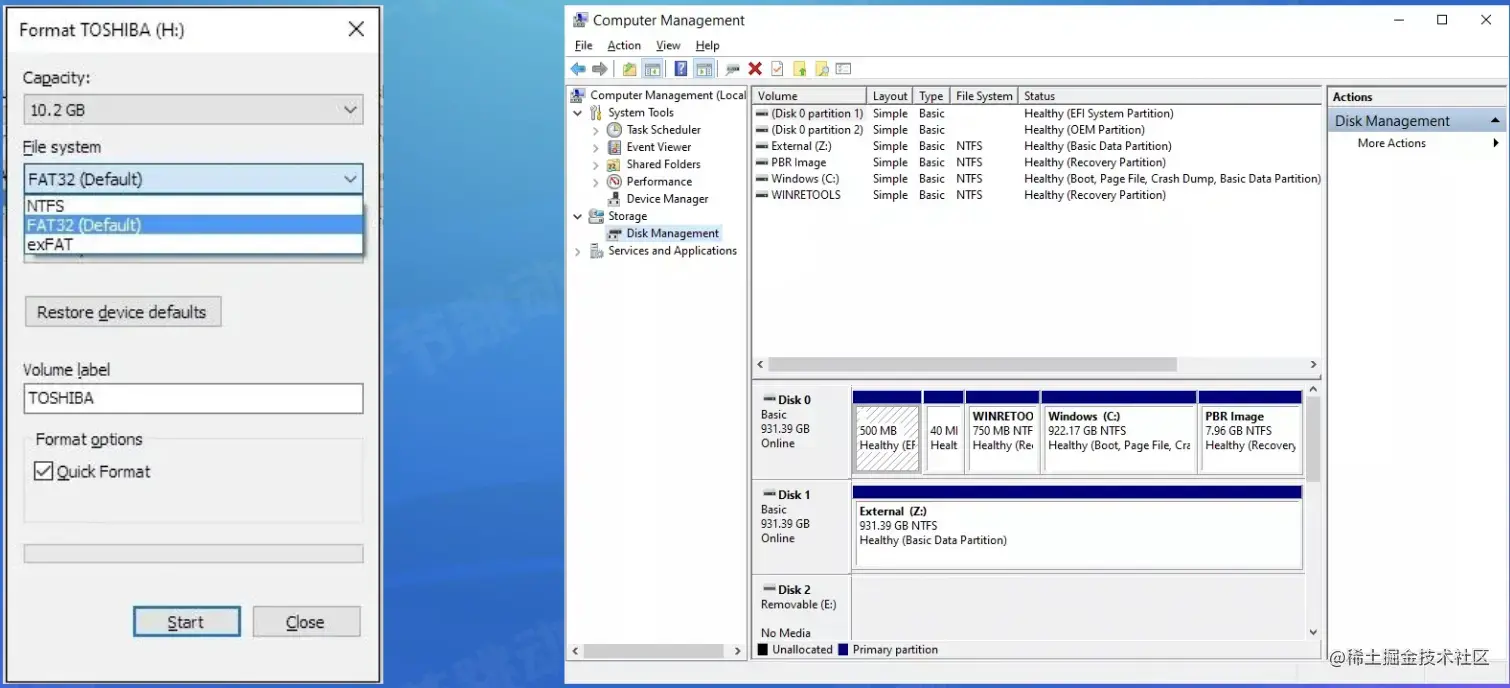1510x688 pixels.
Task: Toggle Show/Hide Console Tree toolbar icon
Action: (x=652, y=69)
